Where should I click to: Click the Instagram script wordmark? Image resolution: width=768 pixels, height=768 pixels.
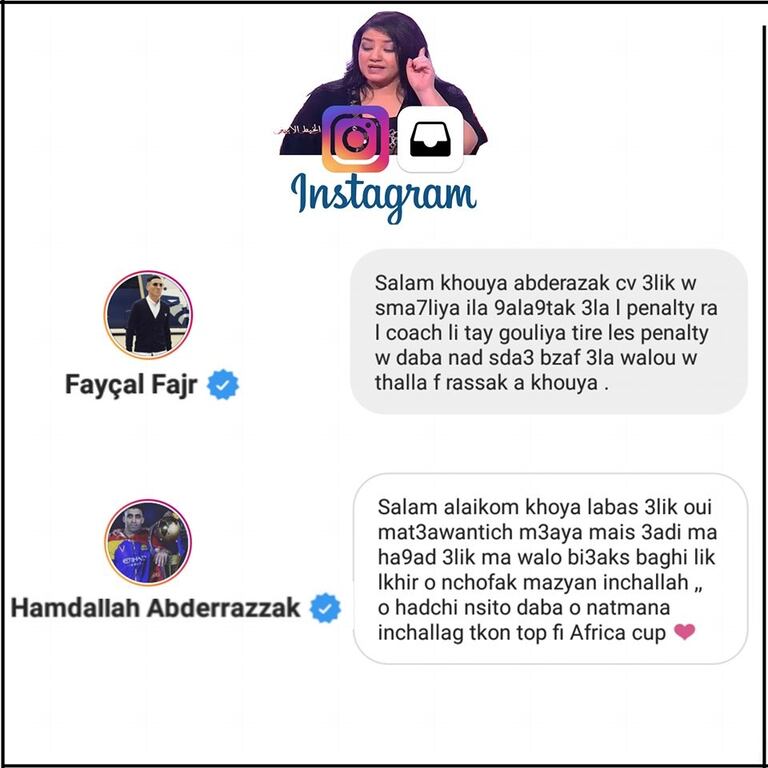383,197
